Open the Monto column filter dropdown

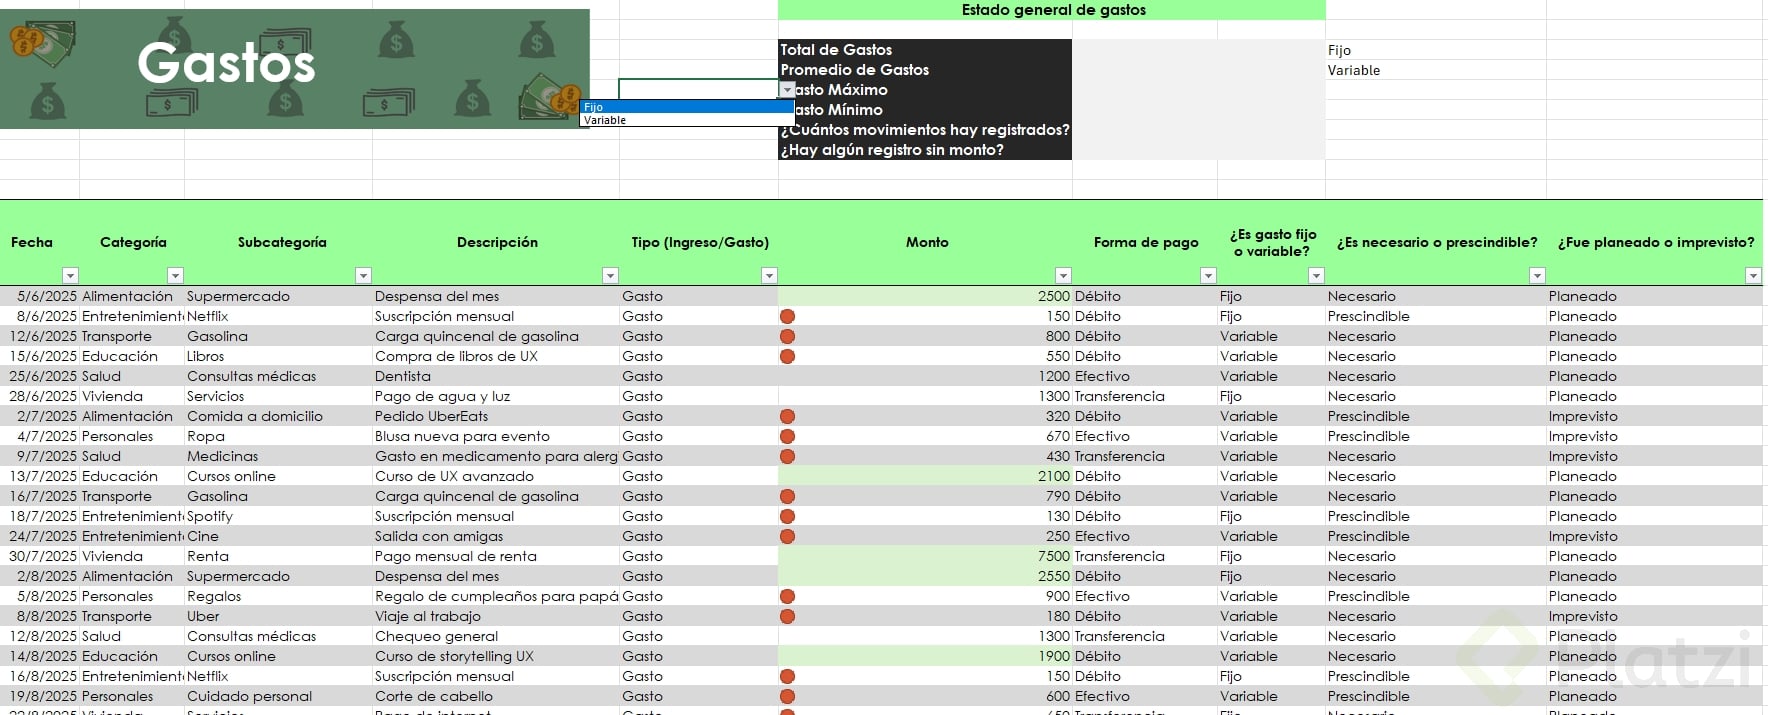(1063, 276)
